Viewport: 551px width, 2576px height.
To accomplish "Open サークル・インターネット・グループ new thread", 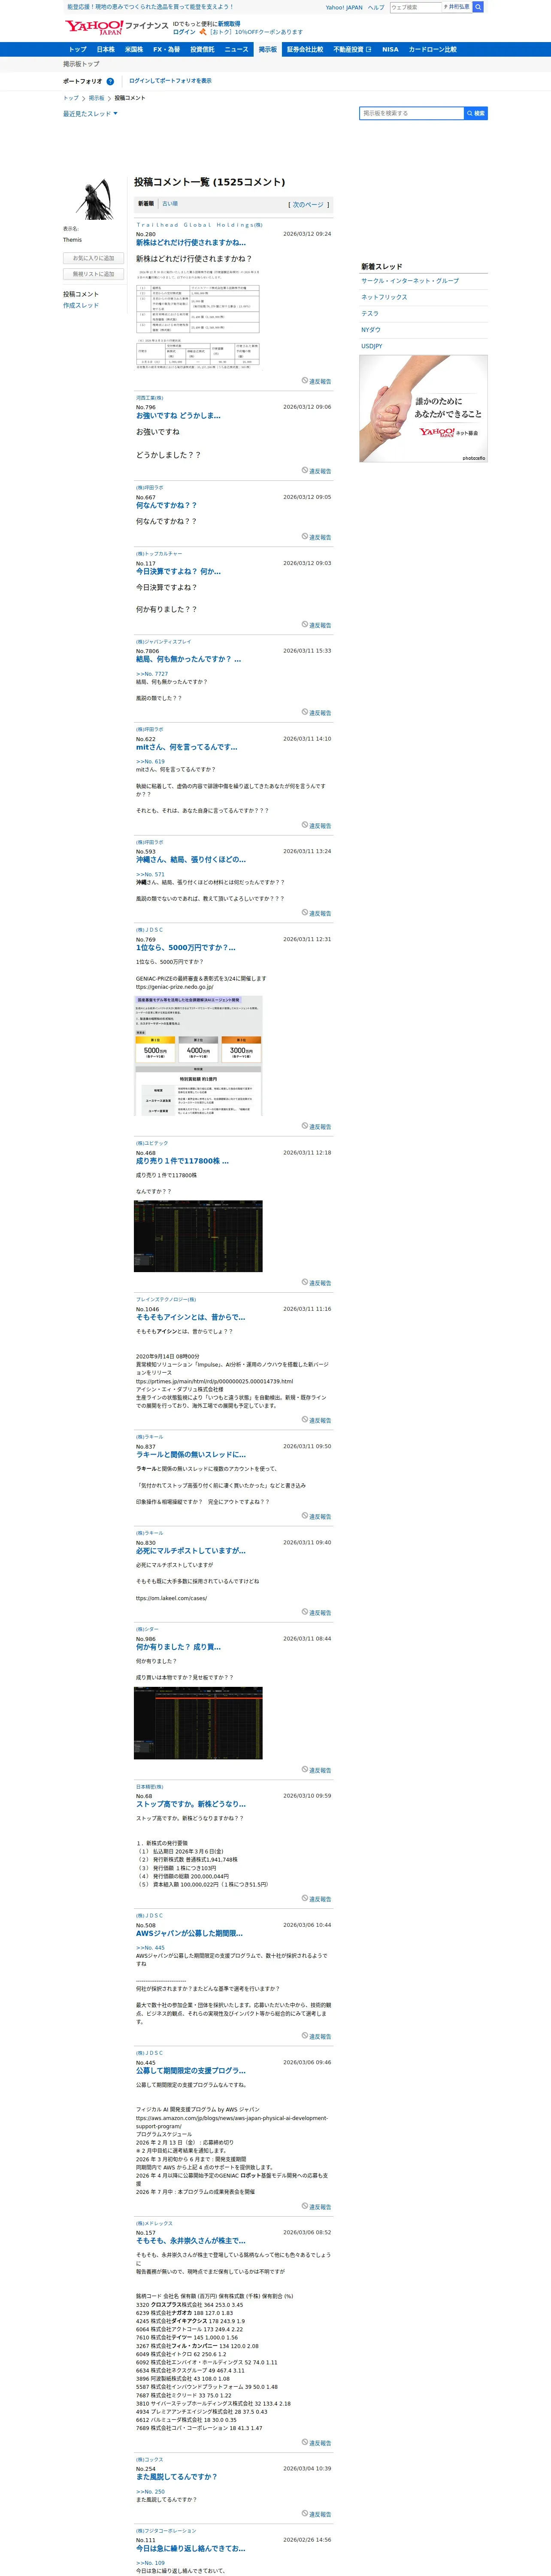I will coord(410,281).
